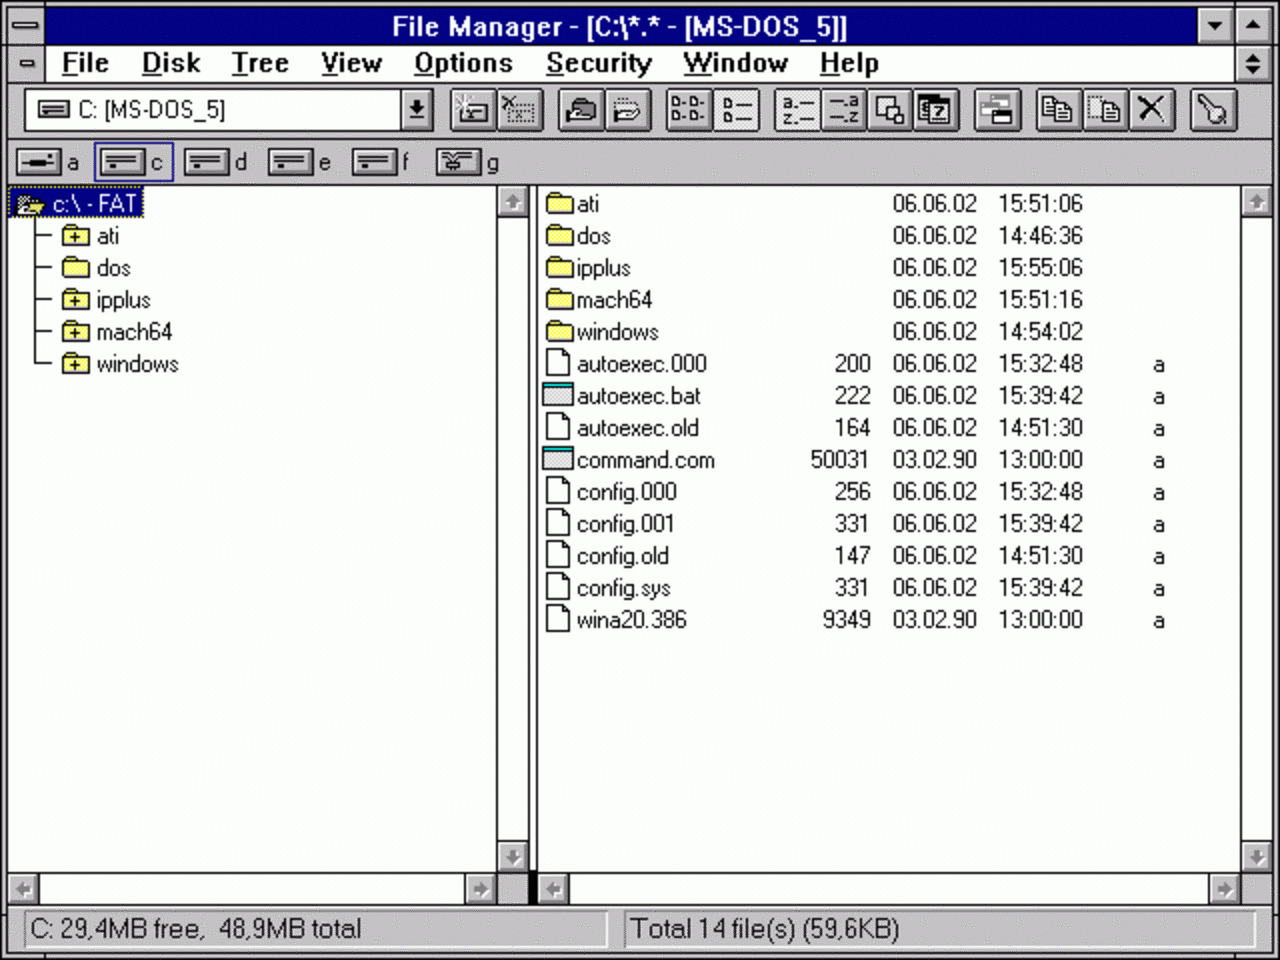Open the Tree menu
The width and height of the screenshot is (1280, 960).
pos(260,63)
